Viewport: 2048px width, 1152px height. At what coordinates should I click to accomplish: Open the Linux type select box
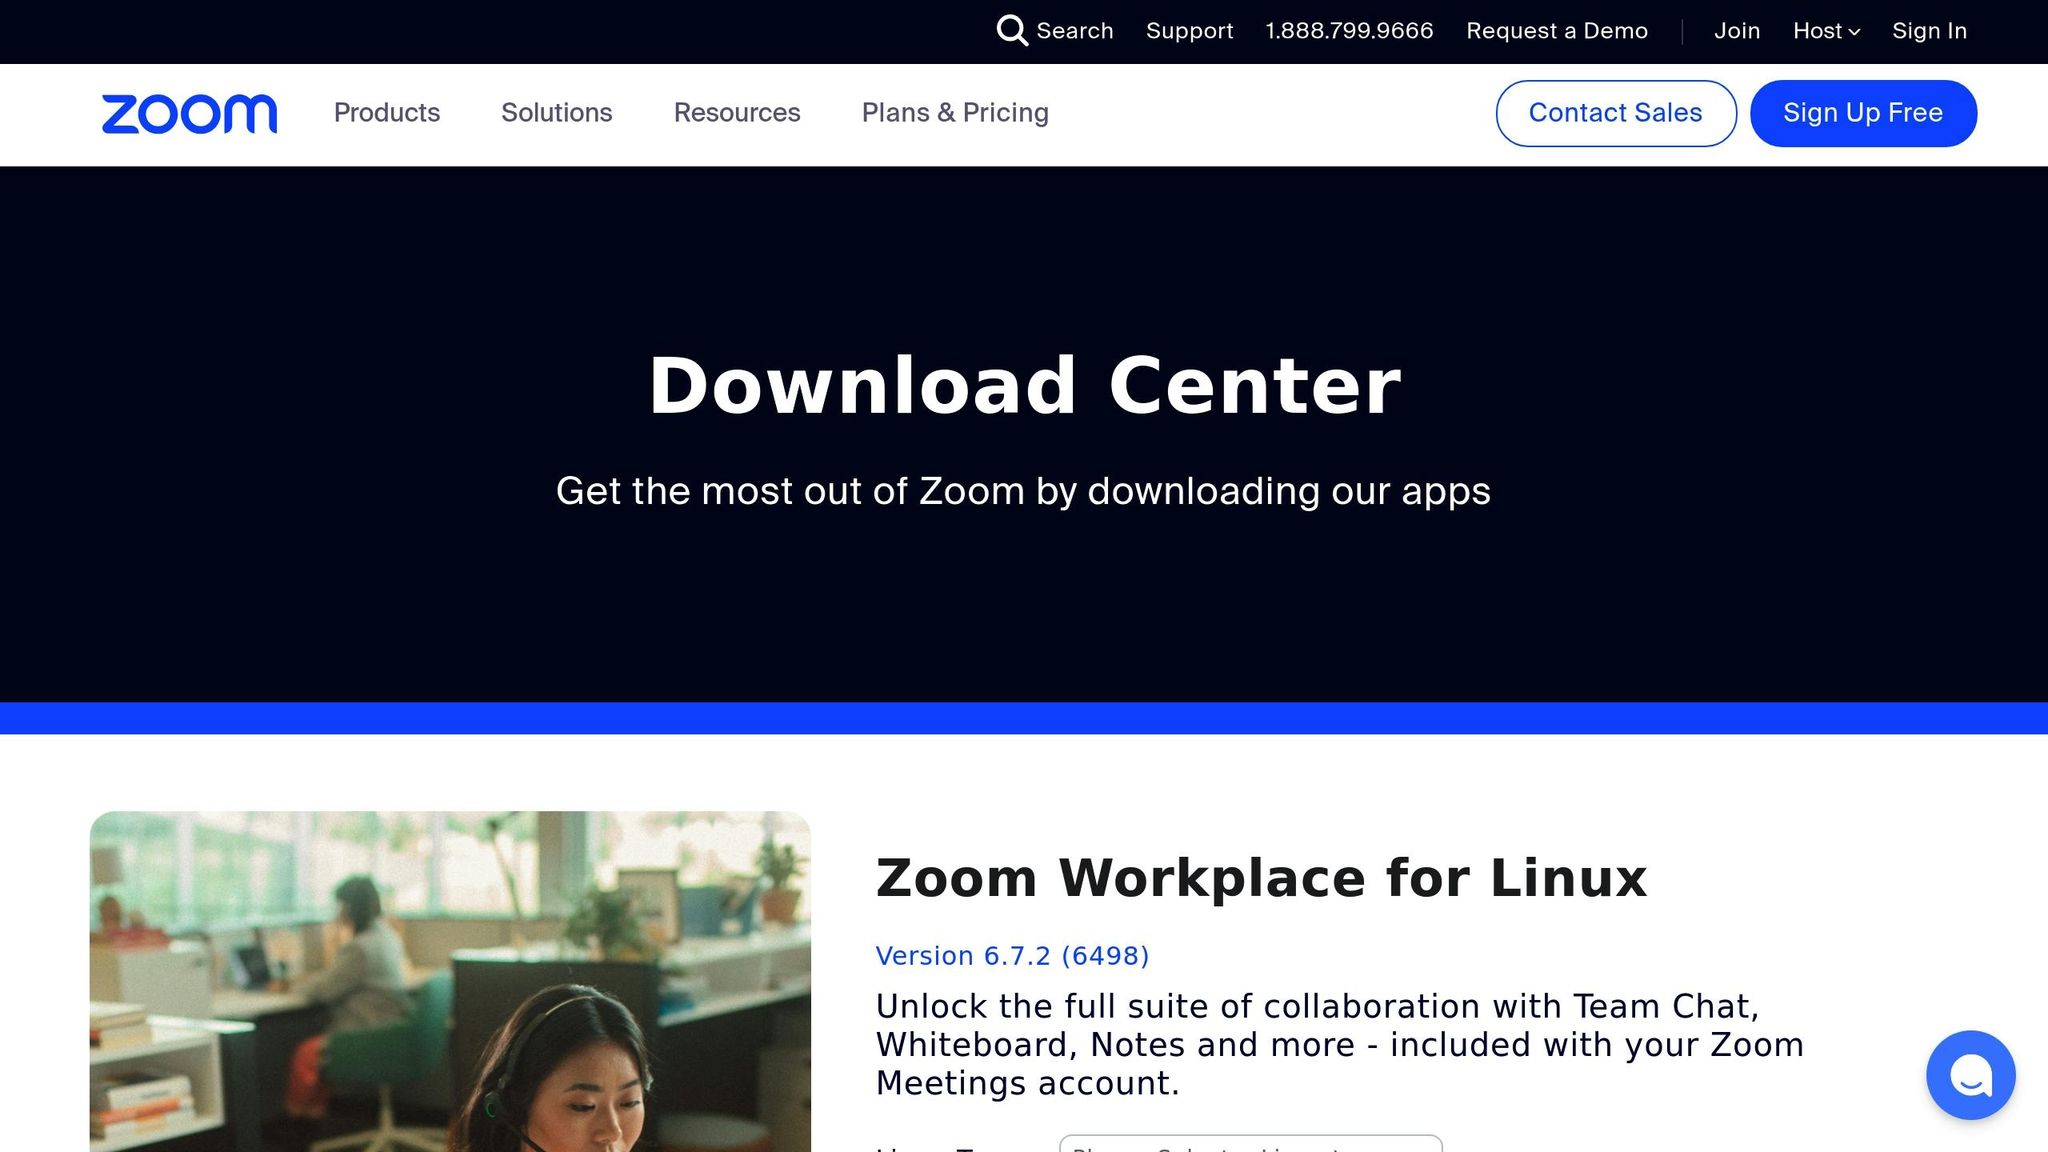[x=1250, y=1144]
